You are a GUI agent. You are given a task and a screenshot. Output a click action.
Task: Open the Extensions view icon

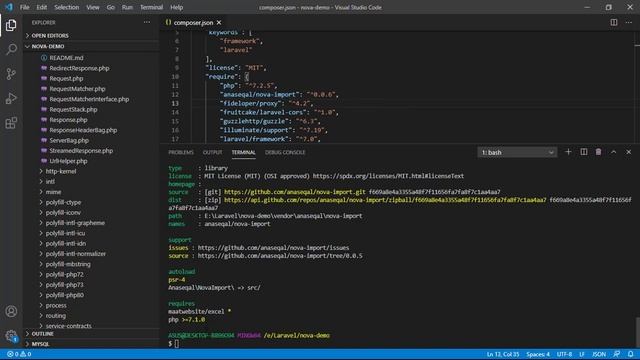[x=11, y=123]
